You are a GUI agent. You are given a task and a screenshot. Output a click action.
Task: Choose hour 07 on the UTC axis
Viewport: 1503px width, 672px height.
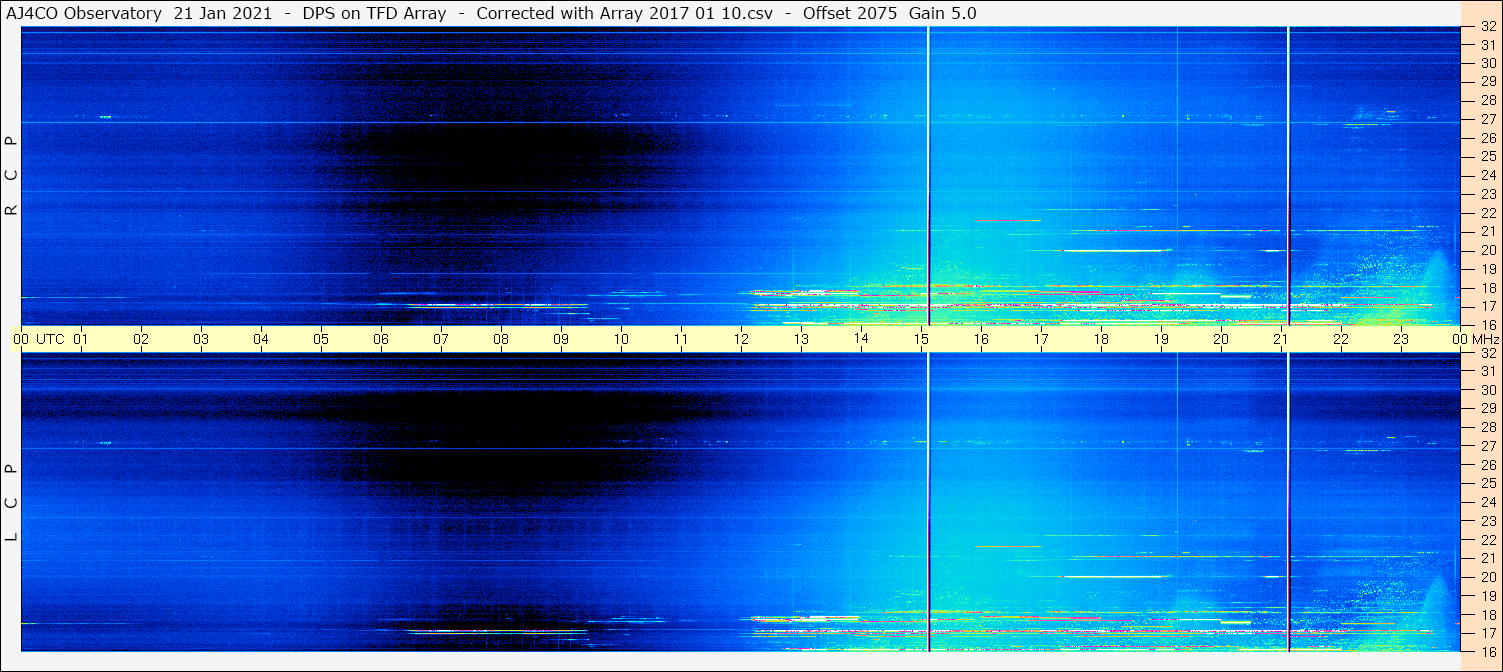click(441, 340)
